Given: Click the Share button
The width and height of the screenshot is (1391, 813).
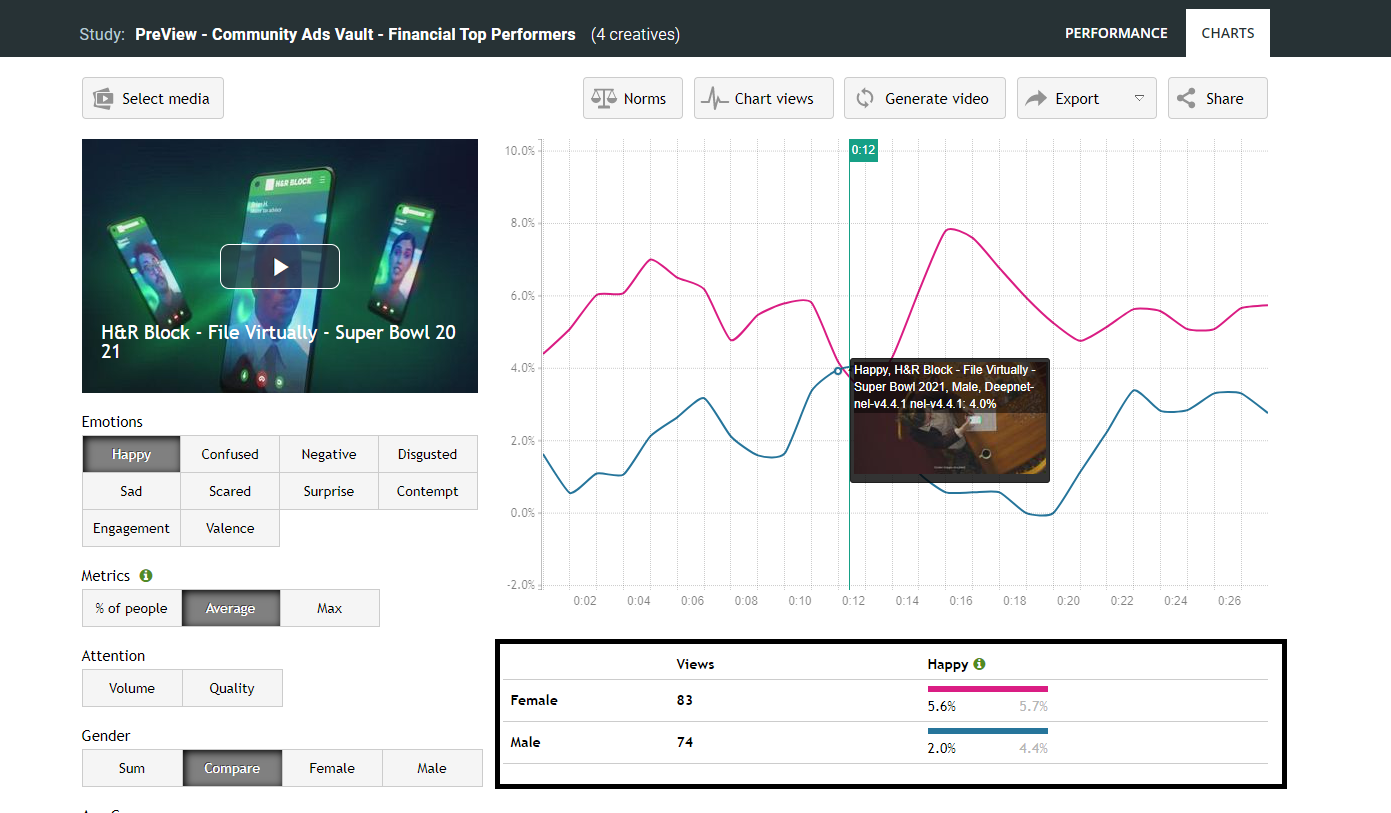Looking at the screenshot, I should click(1218, 98).
